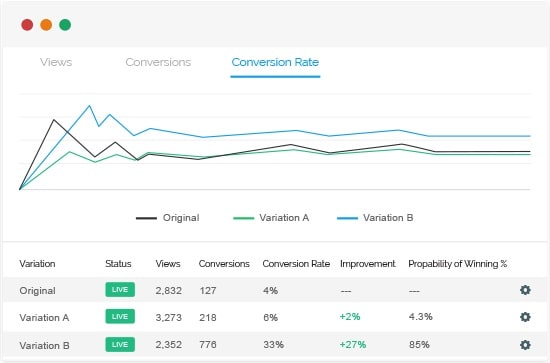Click the 4.3% winning probability value
Screen dimensions: 550x363
421,317
